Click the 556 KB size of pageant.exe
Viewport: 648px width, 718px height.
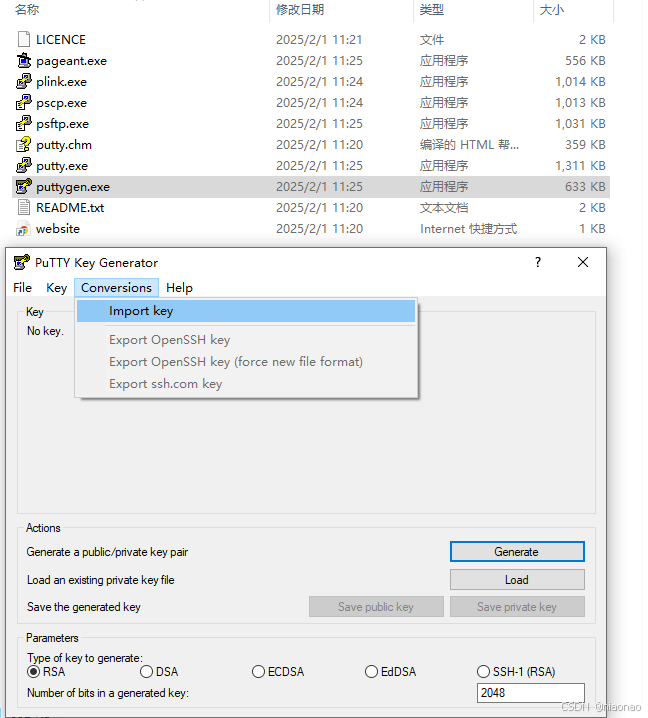pyautogui.click(x=585, y=60)
